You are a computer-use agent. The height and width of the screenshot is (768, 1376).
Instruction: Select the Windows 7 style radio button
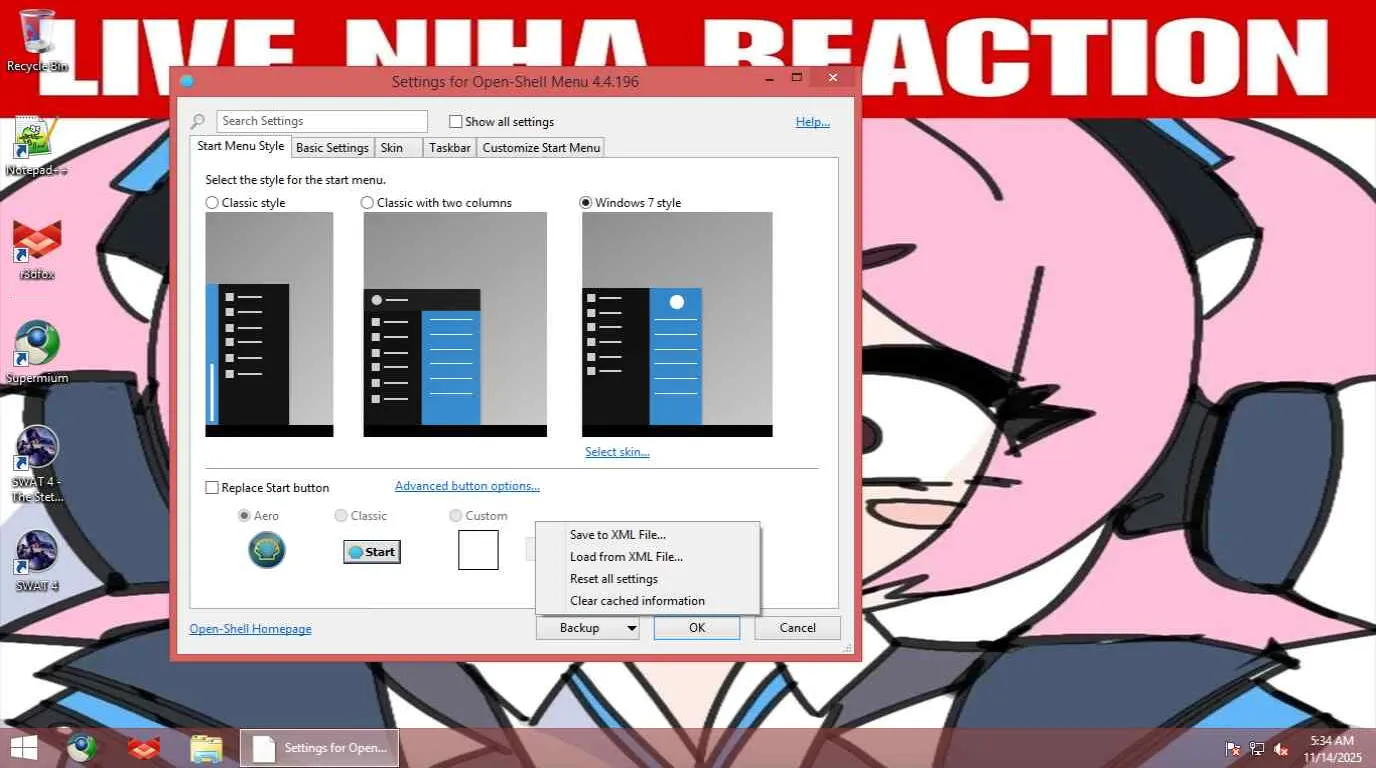586,203
